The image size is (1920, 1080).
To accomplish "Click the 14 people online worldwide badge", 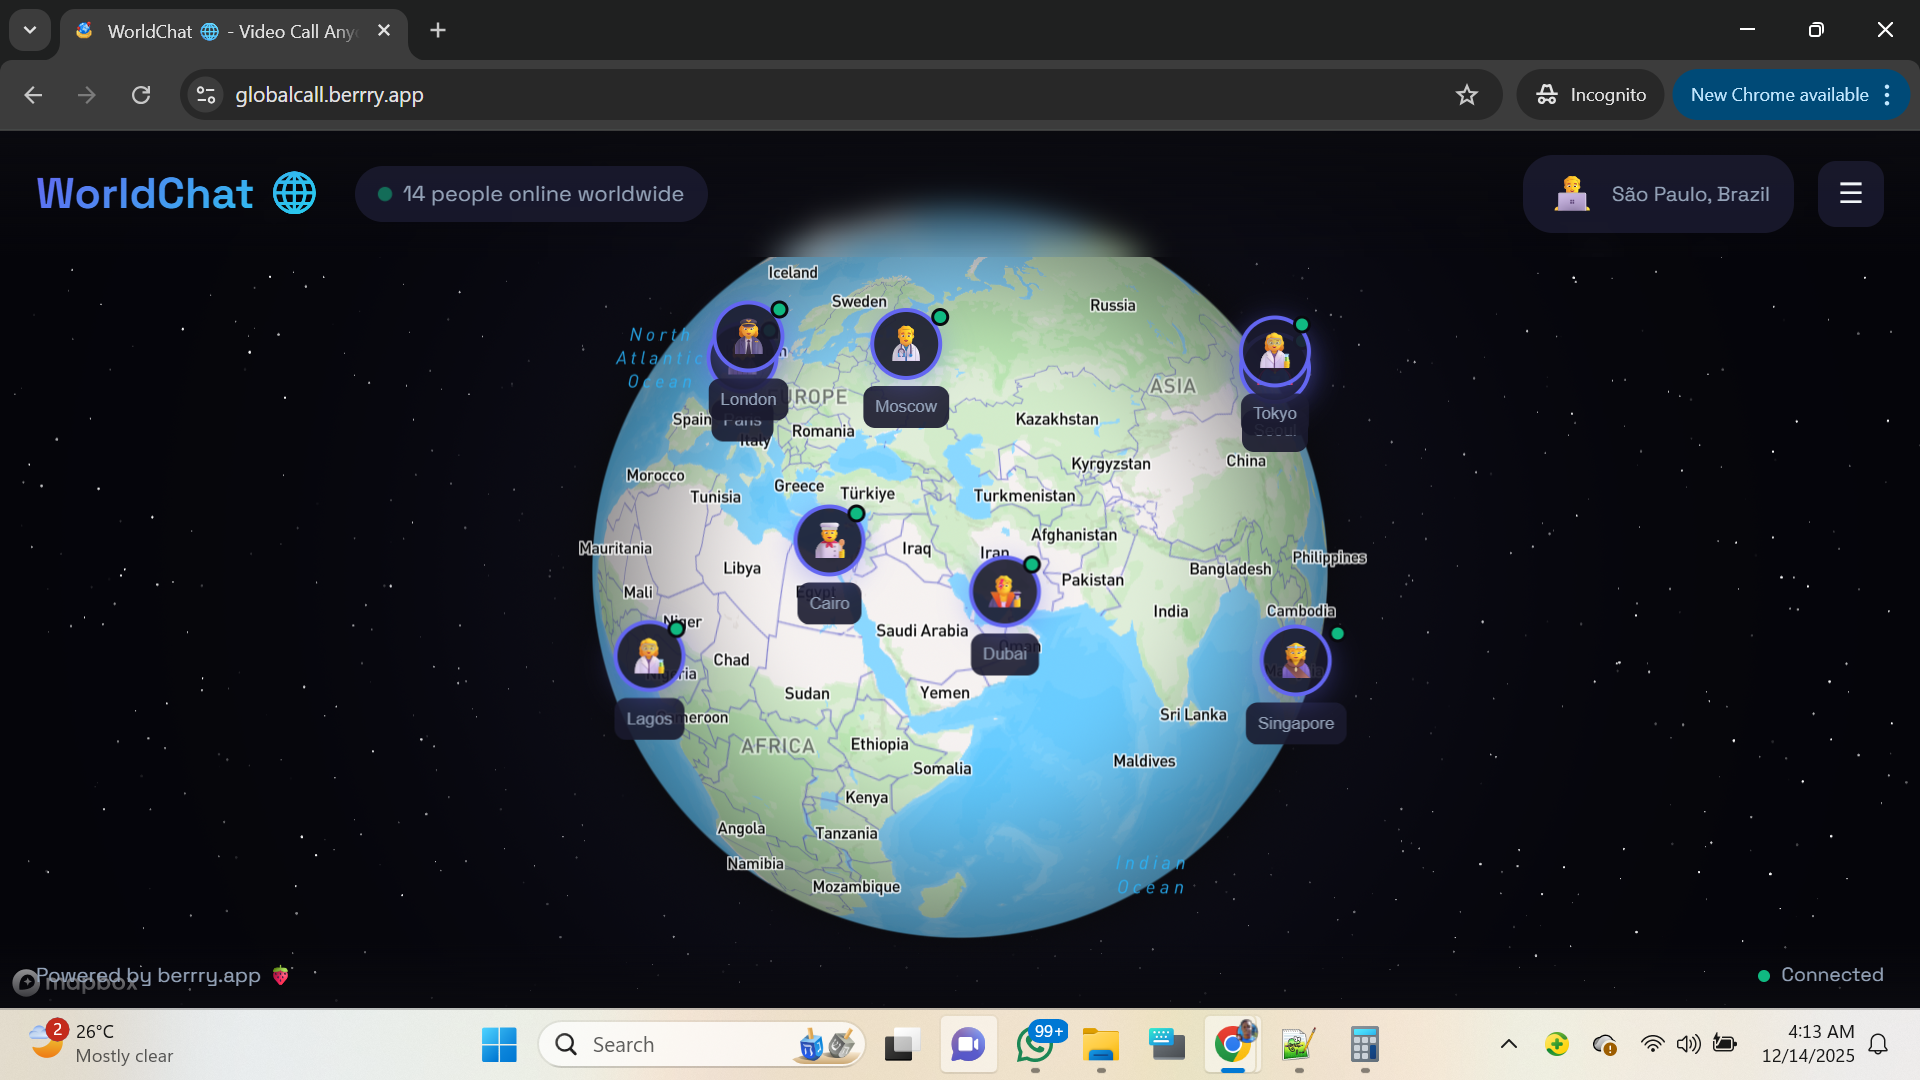I will [x=531, y=194].
